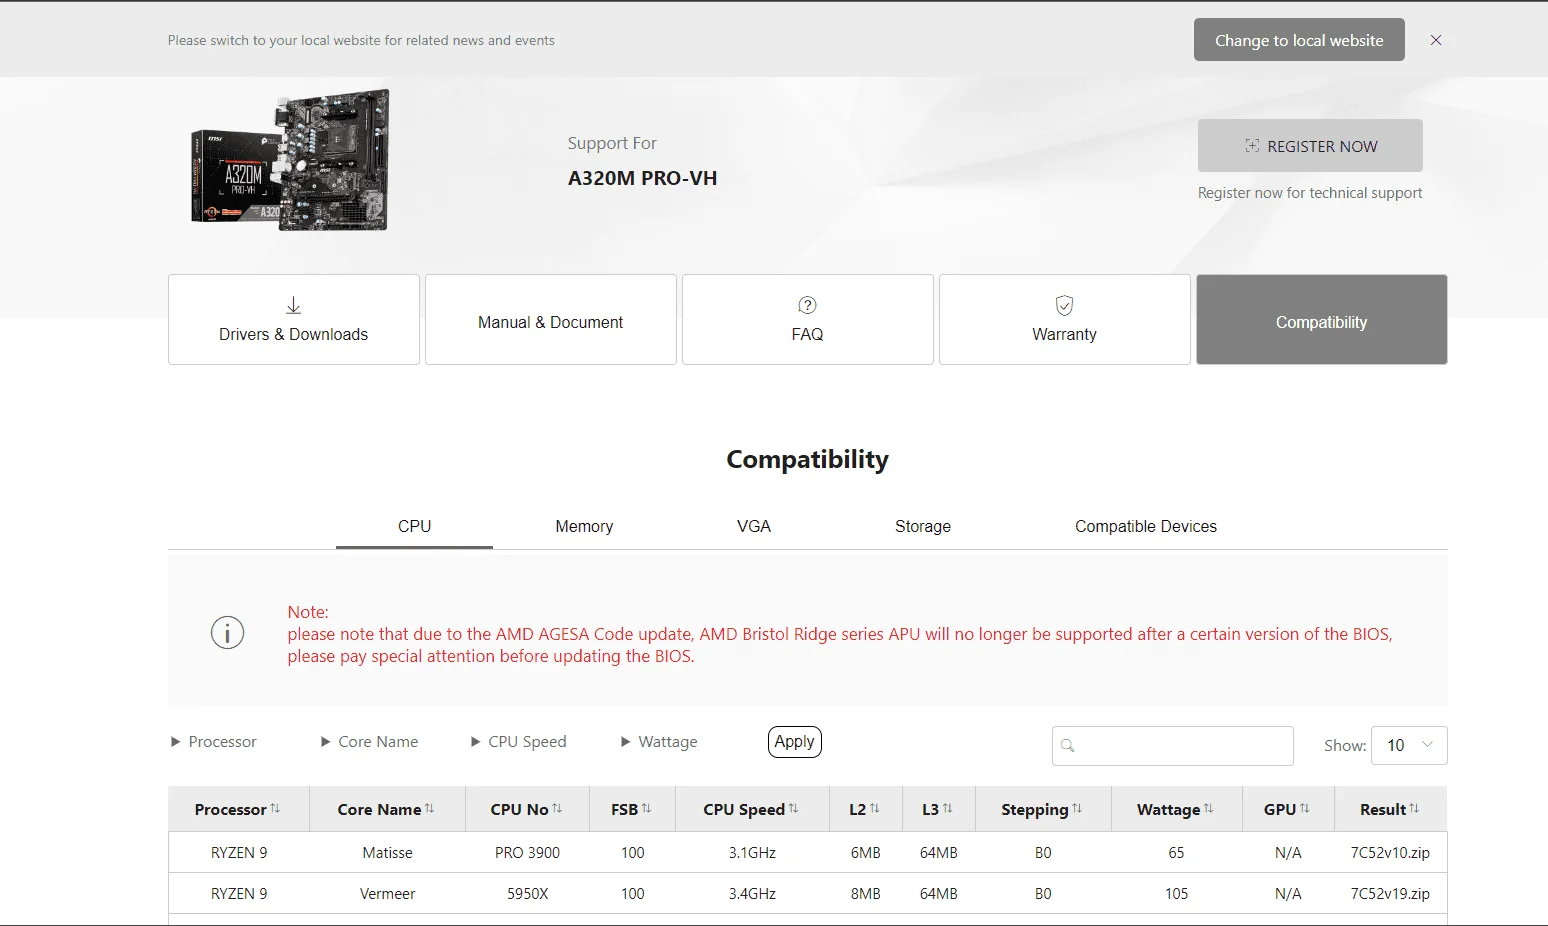Expand the Processor filter
The width and height of the screenshot is (1548, 926).
coord(214,742)
